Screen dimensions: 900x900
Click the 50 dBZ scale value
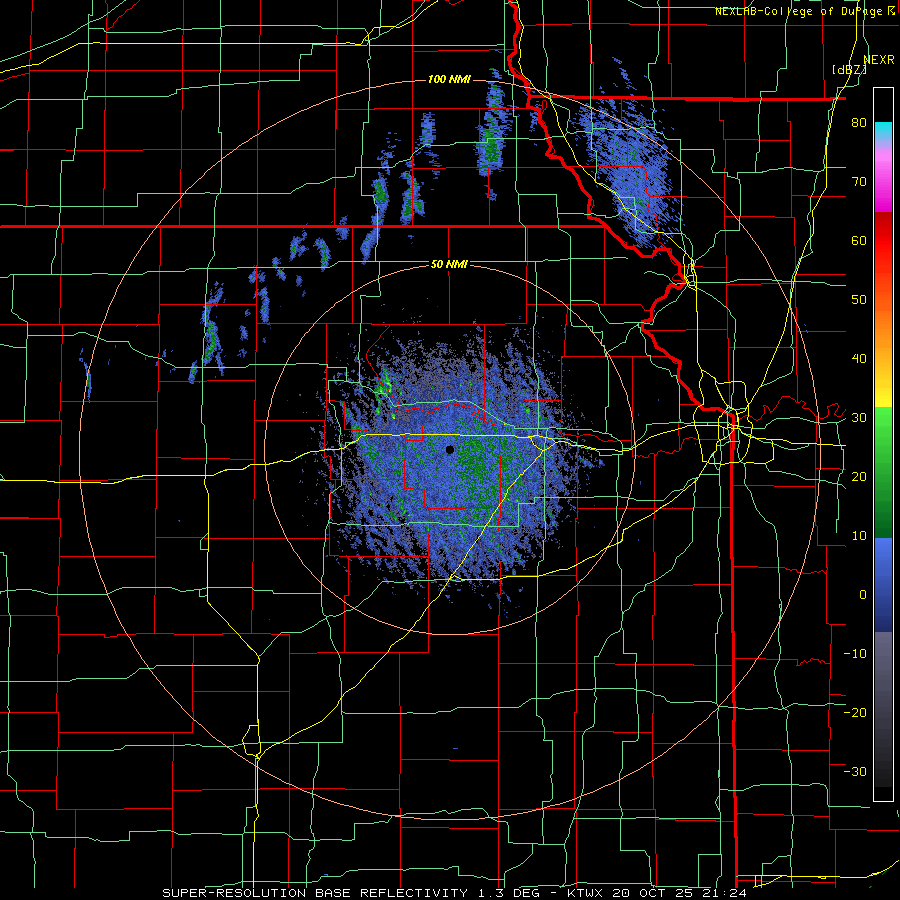[859, 300]
